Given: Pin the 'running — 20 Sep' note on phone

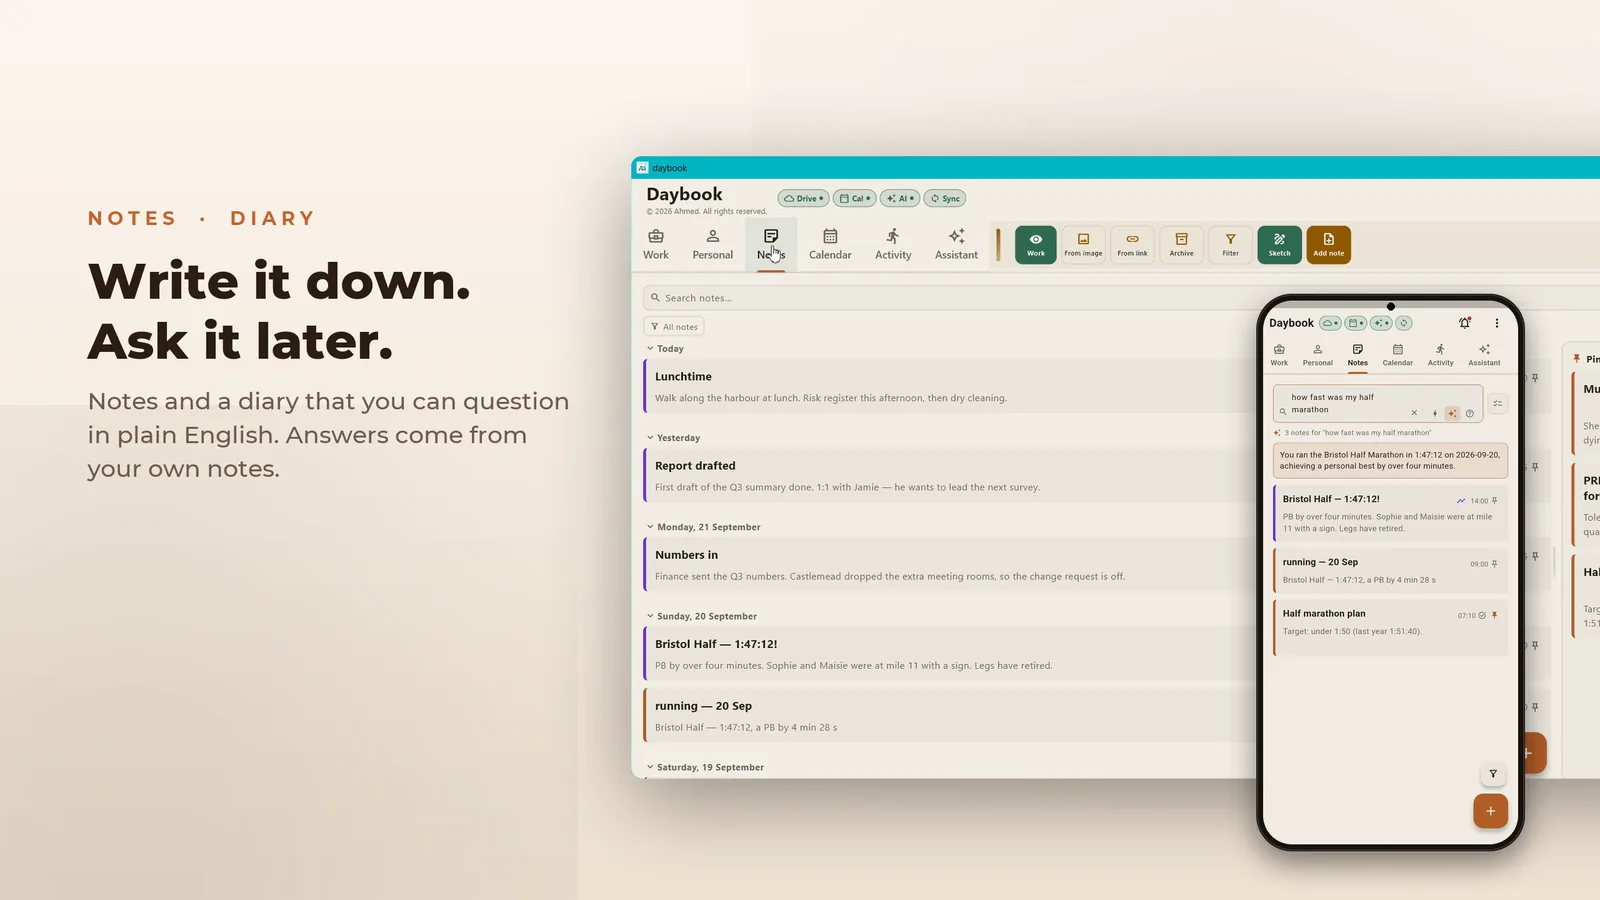Looking at the screenshot, I should (1495, 564).
